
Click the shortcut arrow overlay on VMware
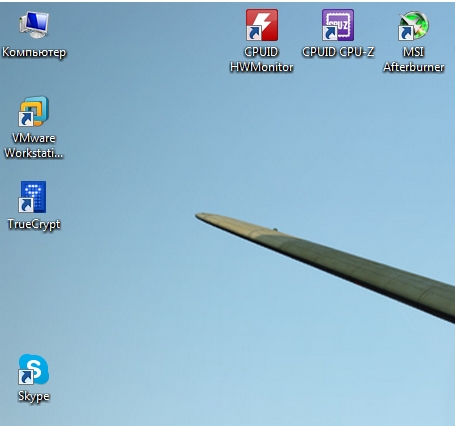pyautogui.click(x=26, y=119)
